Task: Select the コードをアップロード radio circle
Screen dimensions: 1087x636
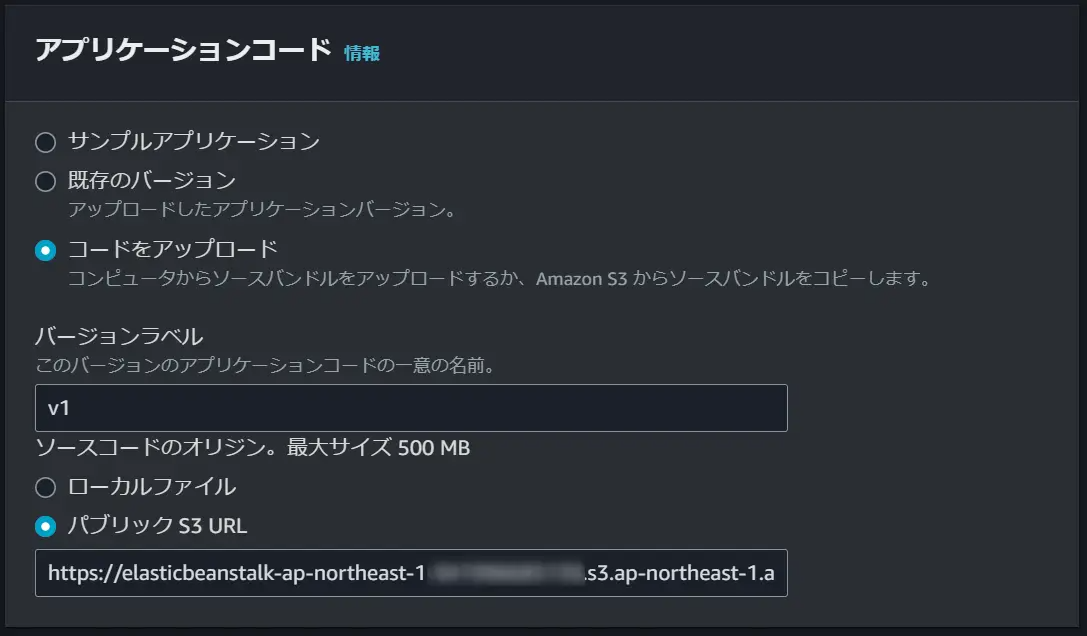Action: tap(46, 250)
